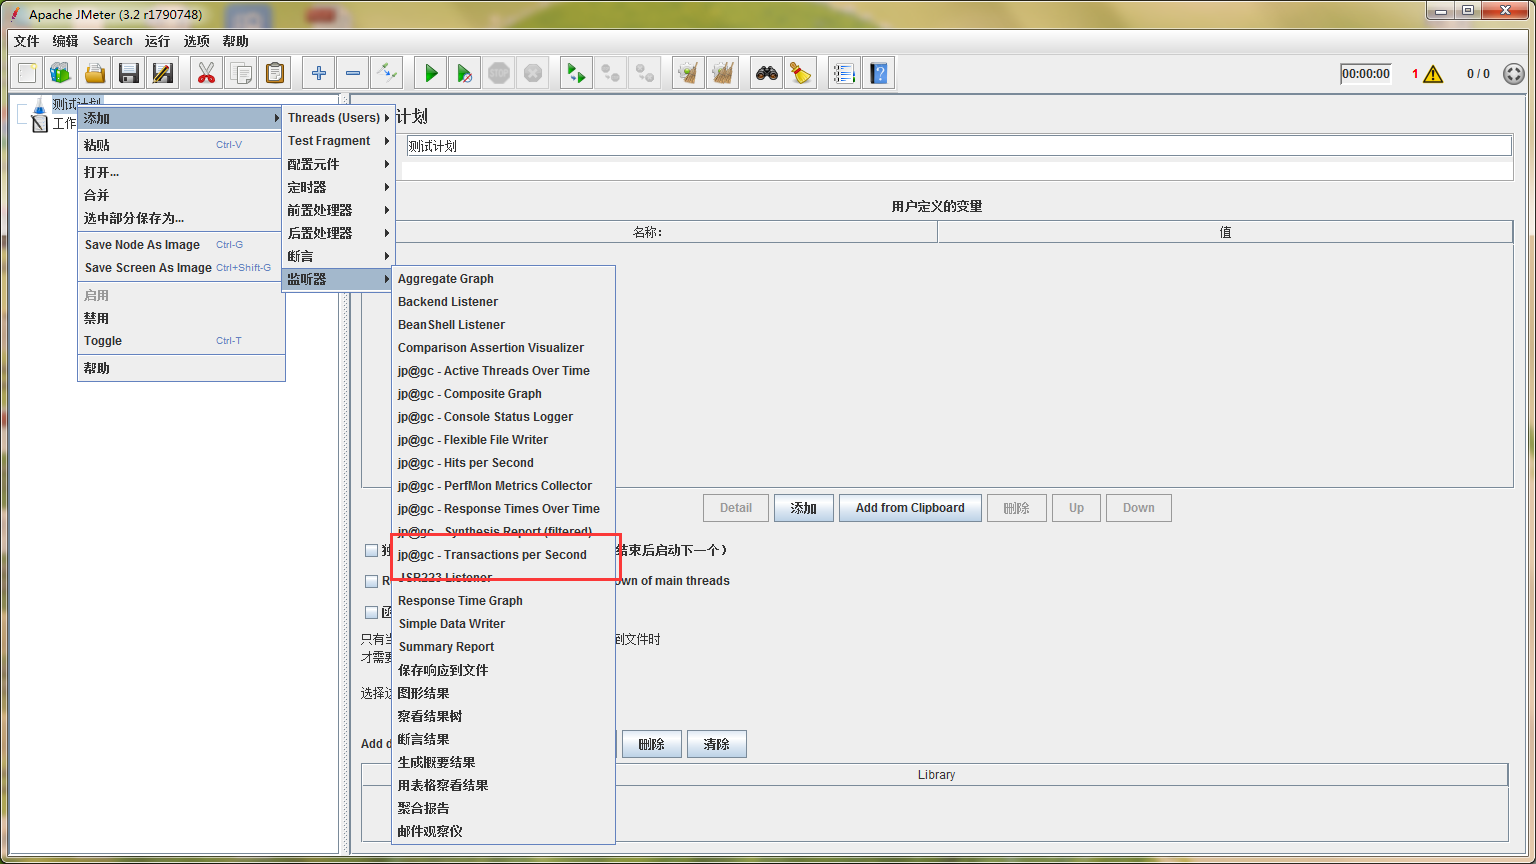Open the 运行 menu
This screenshot has width=1536, height=864.
(x=157, y=41)
